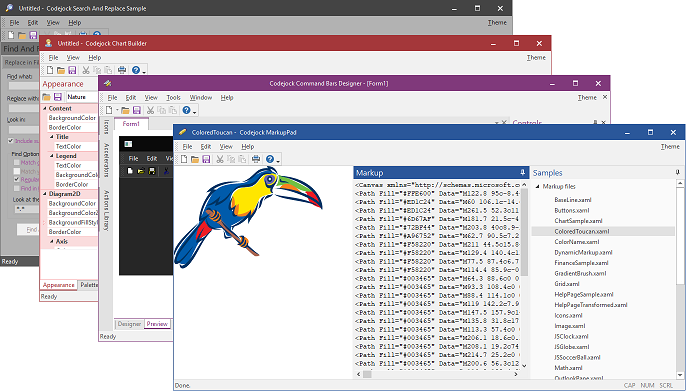
Task: Click the Find what input field
Action: click(x=24, y=86)
